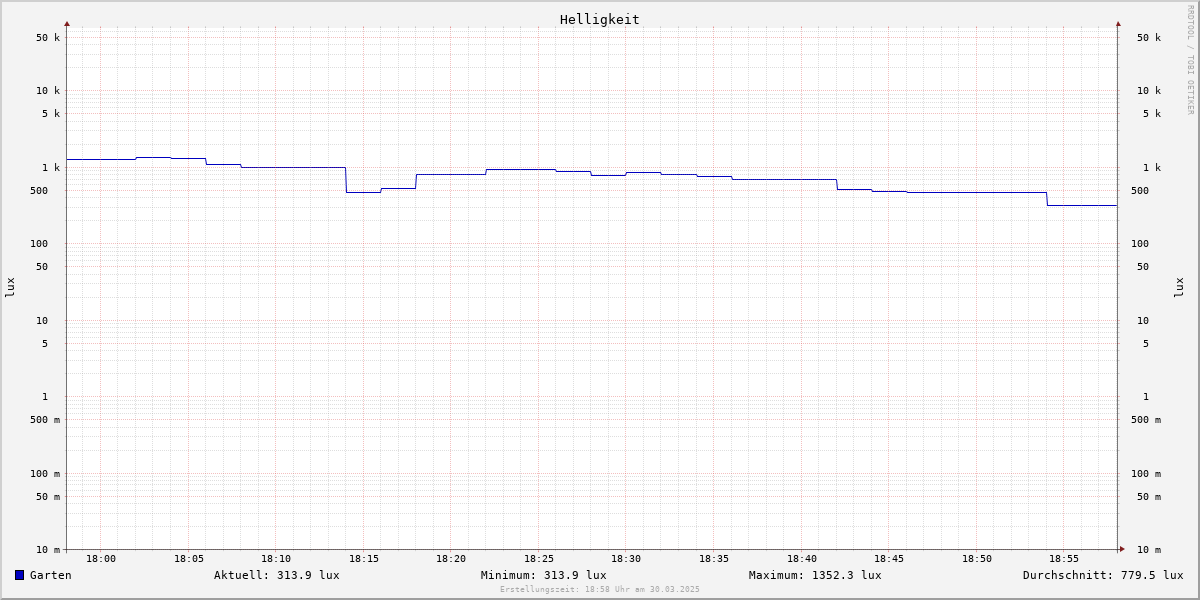Viewport: 1200px width, 600px height.
Task: Click the right vertical lux axis title
Action: 1179,288
